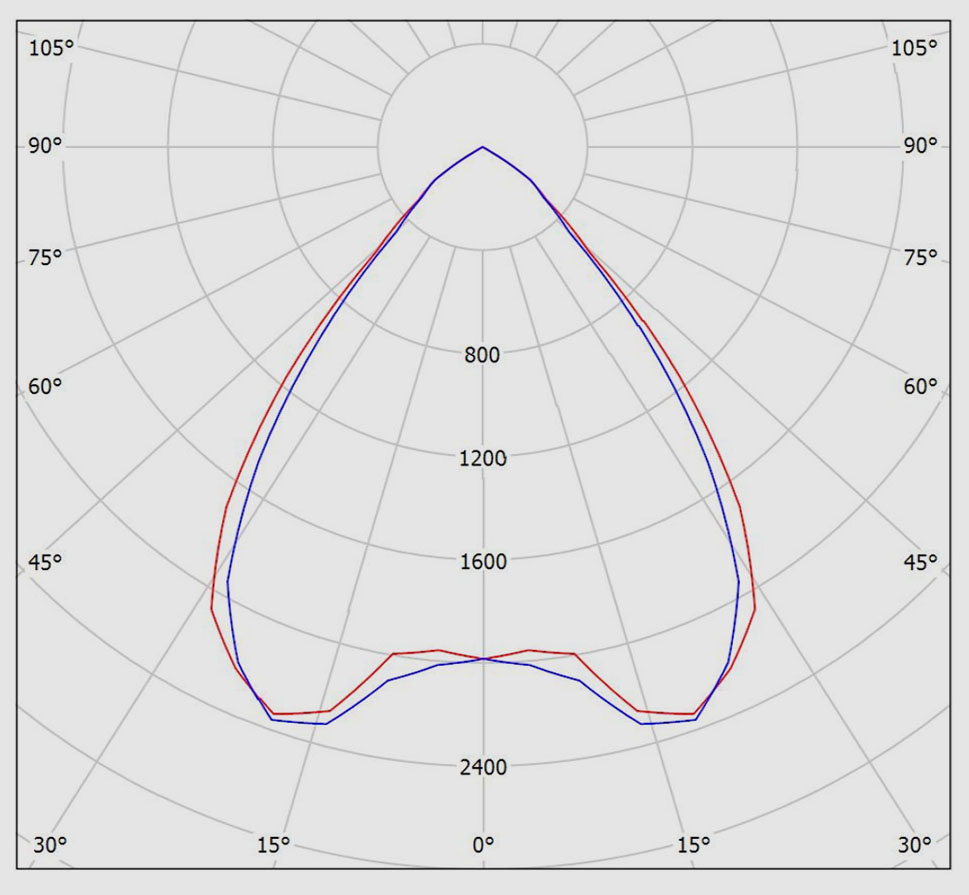
Task: Click the 0° angle label
Action: point(483,845)
